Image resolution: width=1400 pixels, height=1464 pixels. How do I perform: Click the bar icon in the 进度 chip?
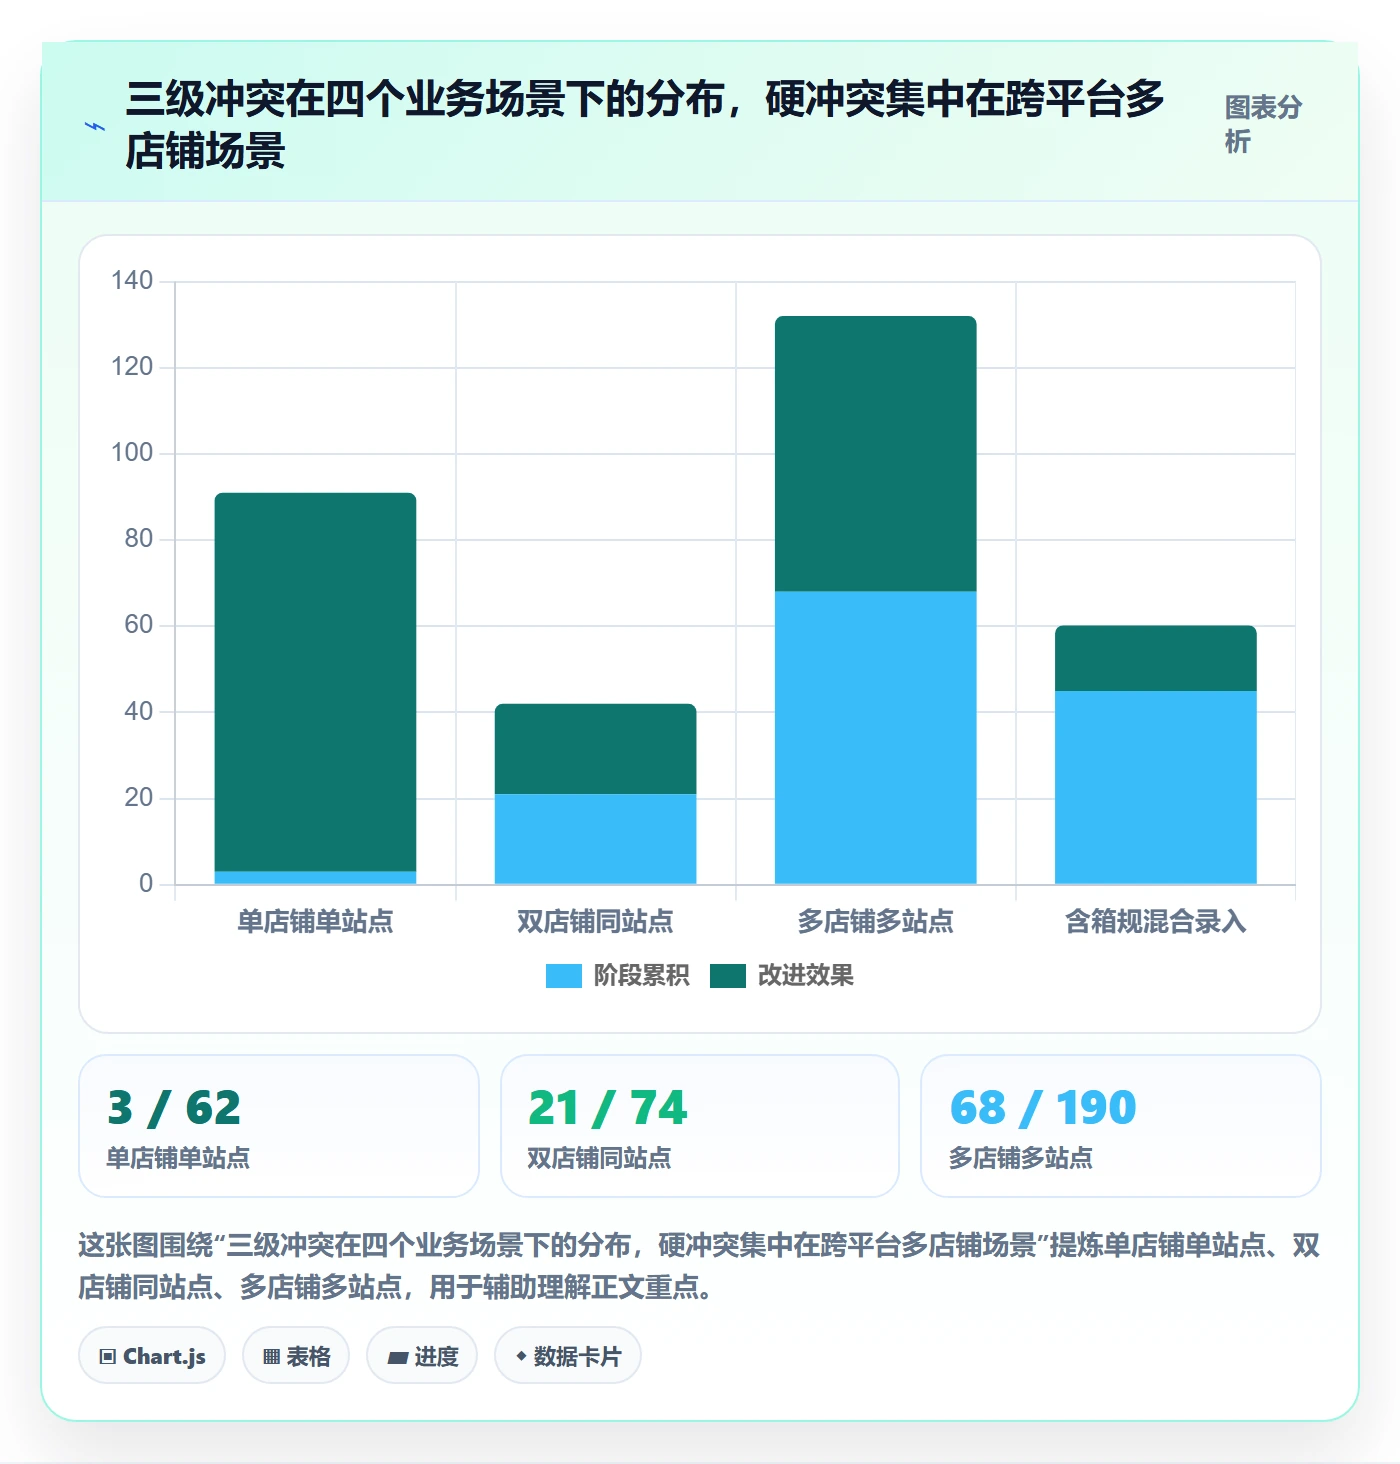[x=397, y=1358]
